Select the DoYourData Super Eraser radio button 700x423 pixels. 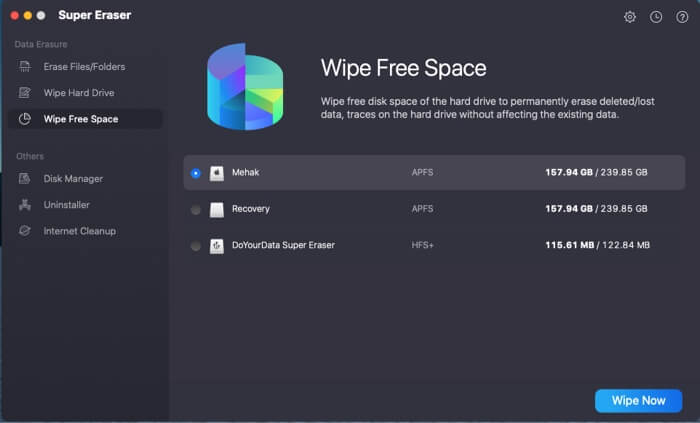tap(196, 246)
